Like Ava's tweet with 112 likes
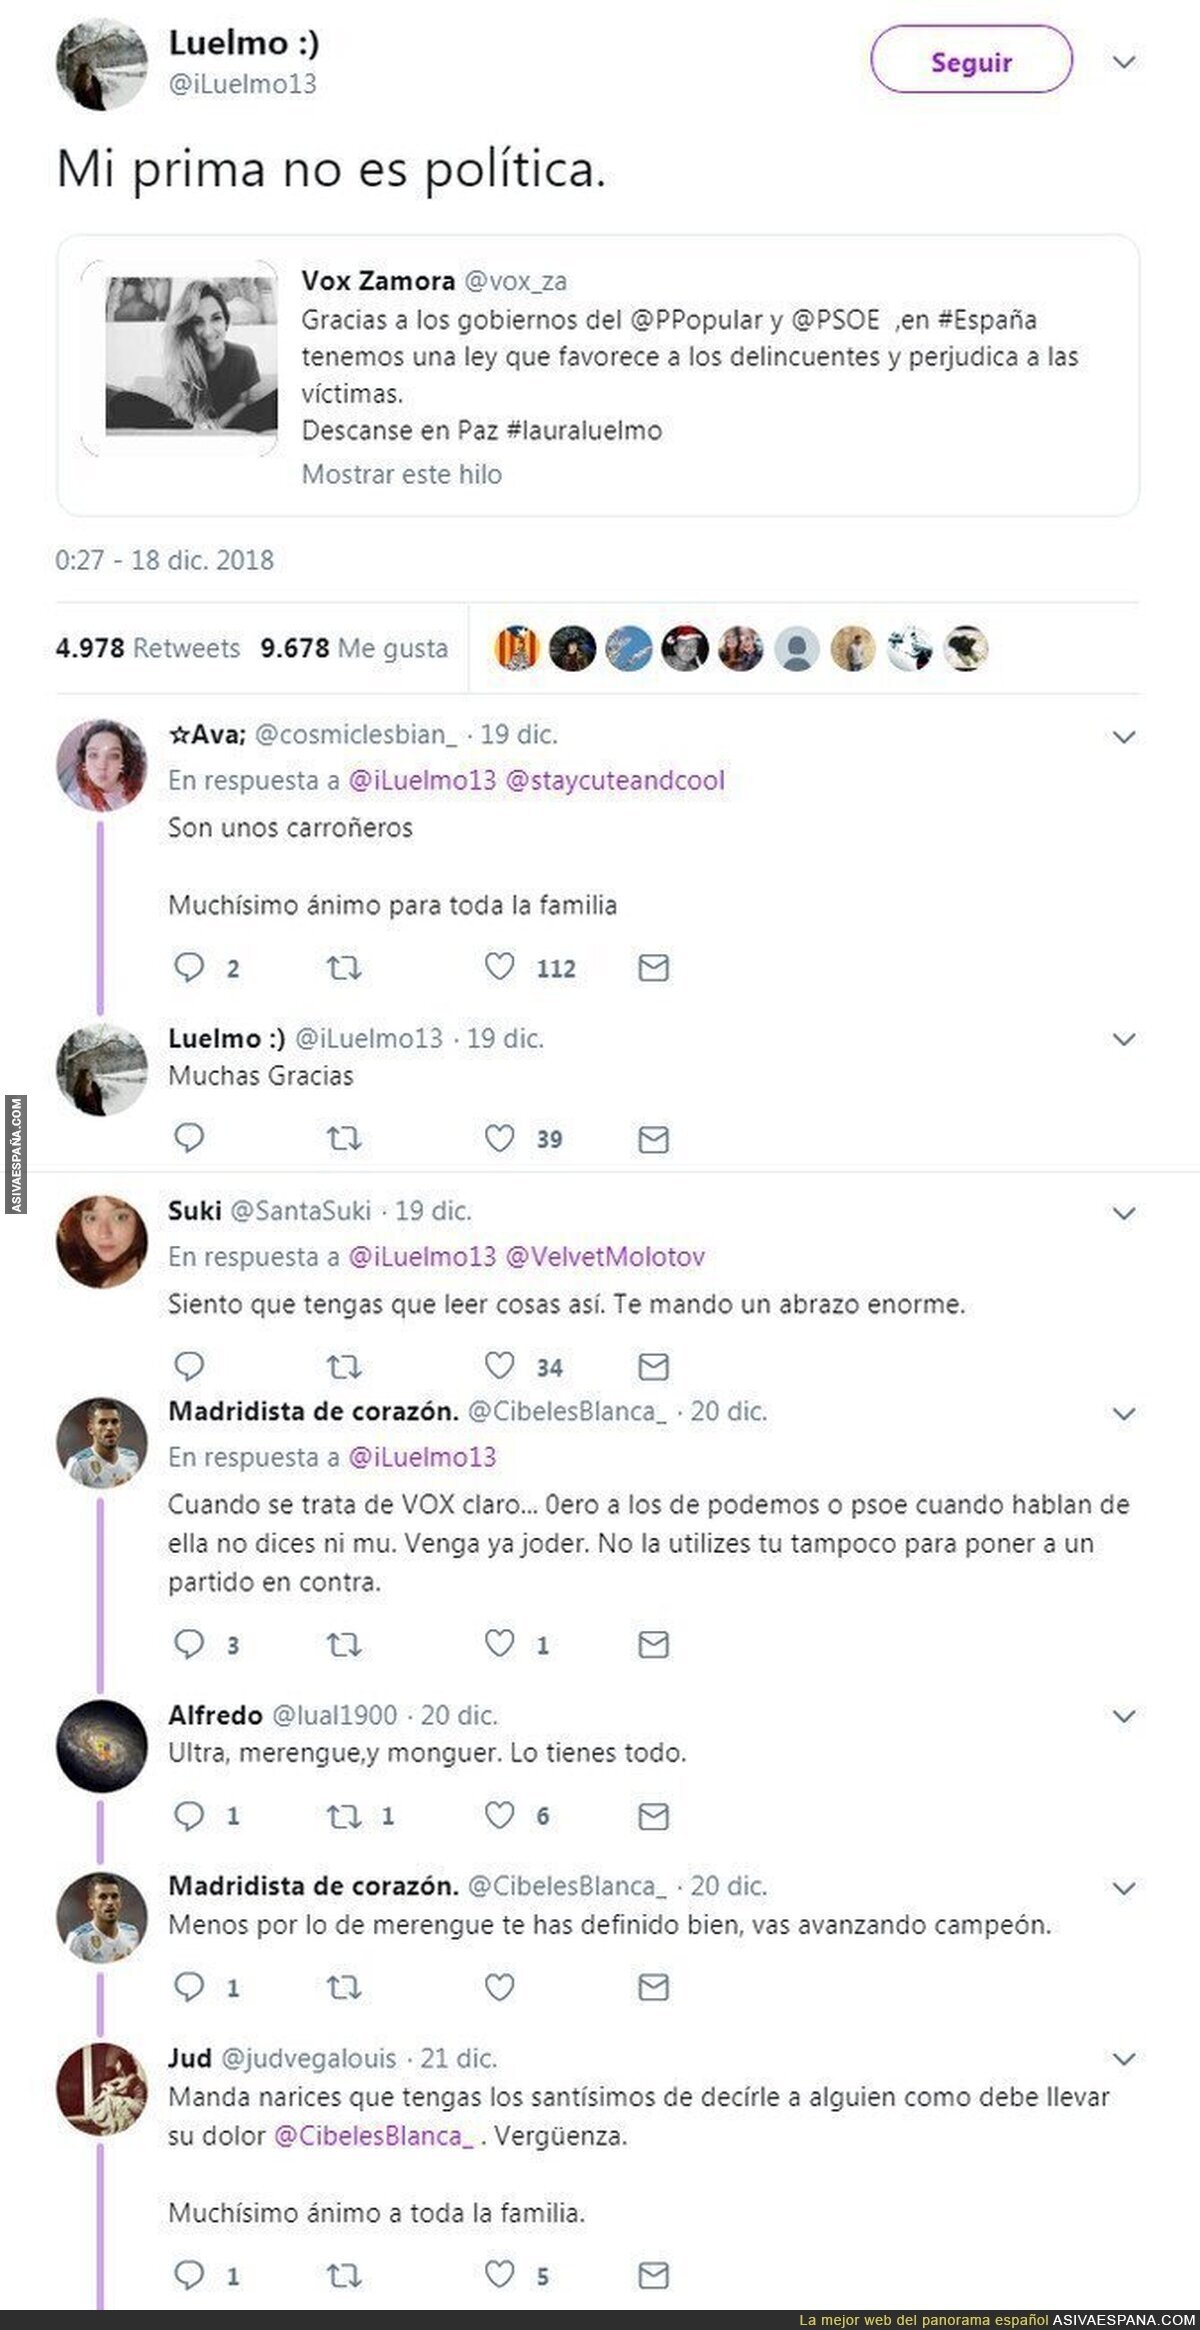1200x2330 pixels. (499, 967)
